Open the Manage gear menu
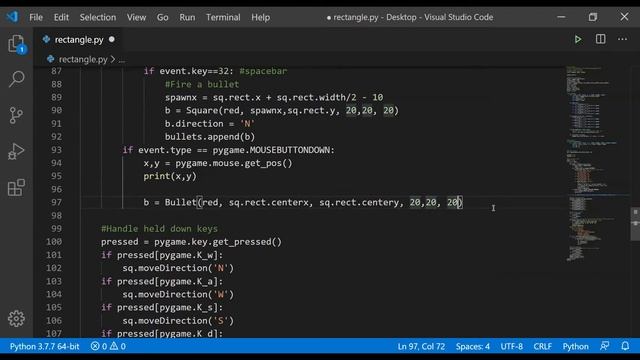The height and width of the screenshot is (360, 640). coord(16,318)
